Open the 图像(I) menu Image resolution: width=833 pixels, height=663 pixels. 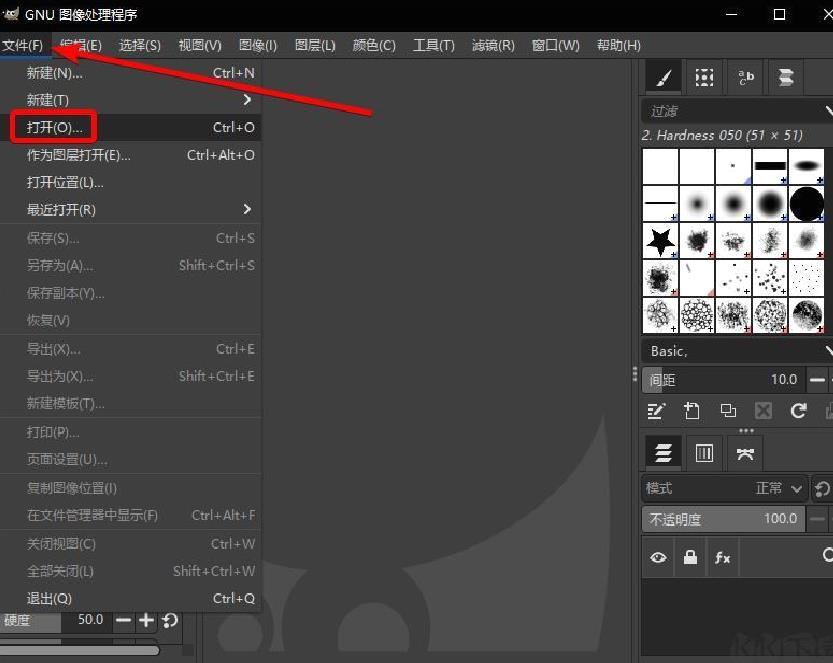[x=258, y=45]
